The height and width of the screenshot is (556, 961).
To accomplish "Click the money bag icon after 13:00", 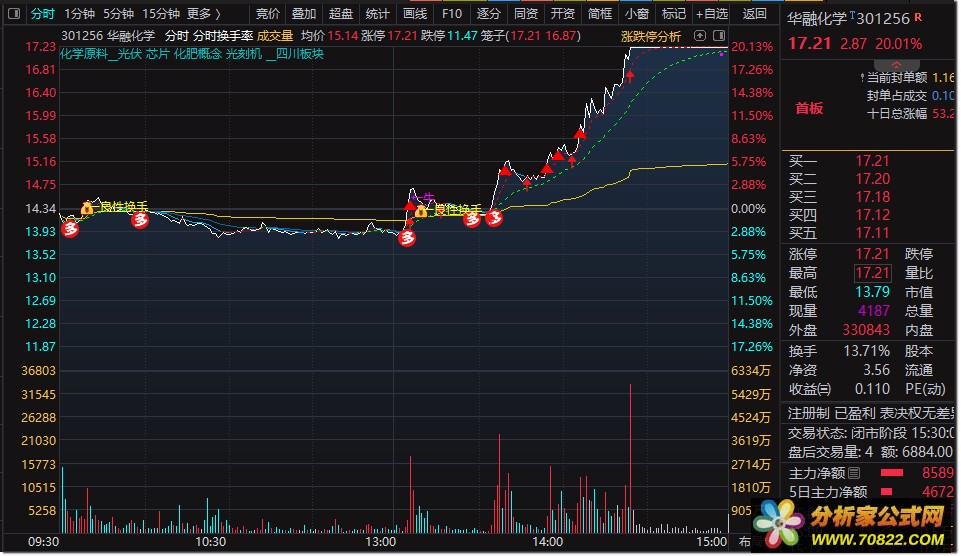I will (421, 211).
